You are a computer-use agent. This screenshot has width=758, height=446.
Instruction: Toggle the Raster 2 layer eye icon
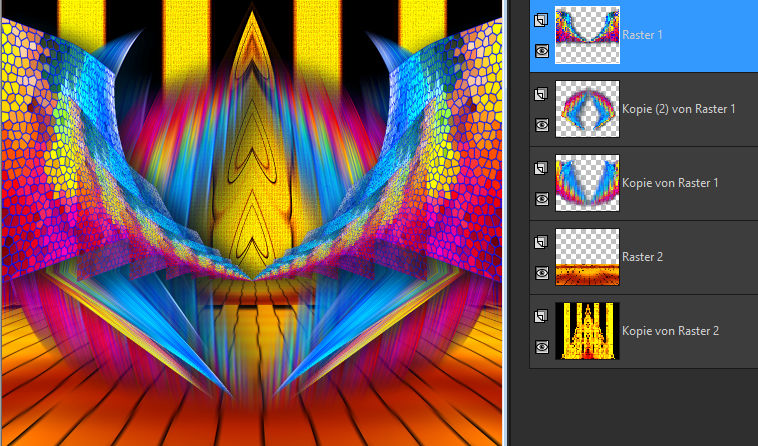pyautogui.click(x=542, y=273)
